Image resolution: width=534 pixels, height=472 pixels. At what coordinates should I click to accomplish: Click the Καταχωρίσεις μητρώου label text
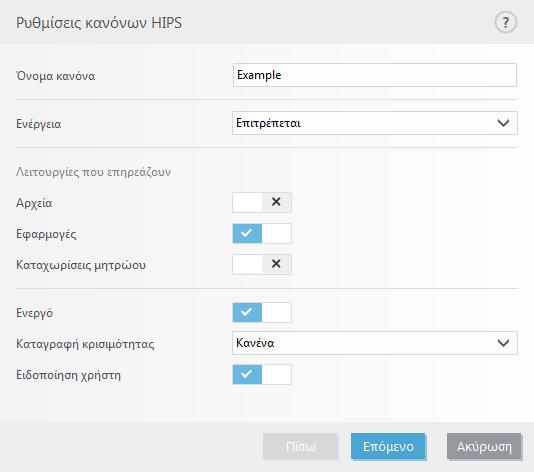81,265
